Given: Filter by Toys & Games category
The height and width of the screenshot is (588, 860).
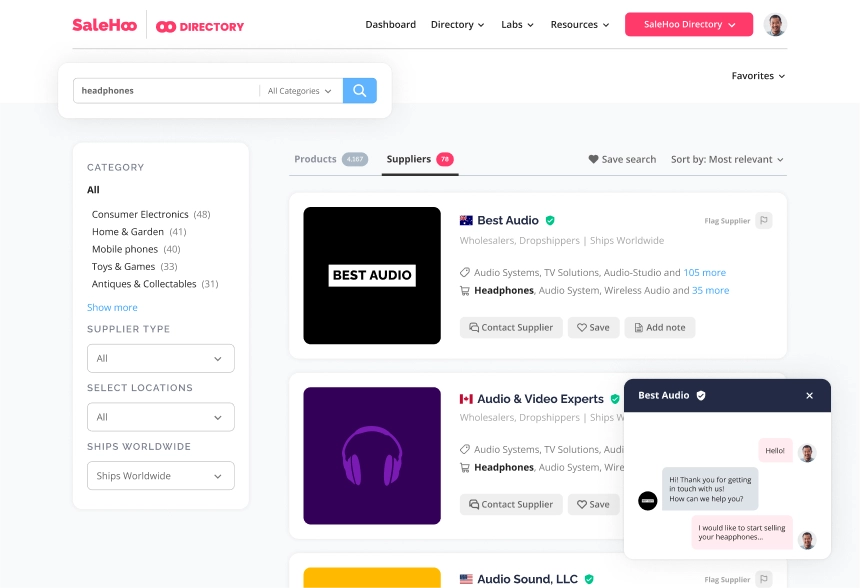Looking at the screenshot, I should tap(134, 267).
